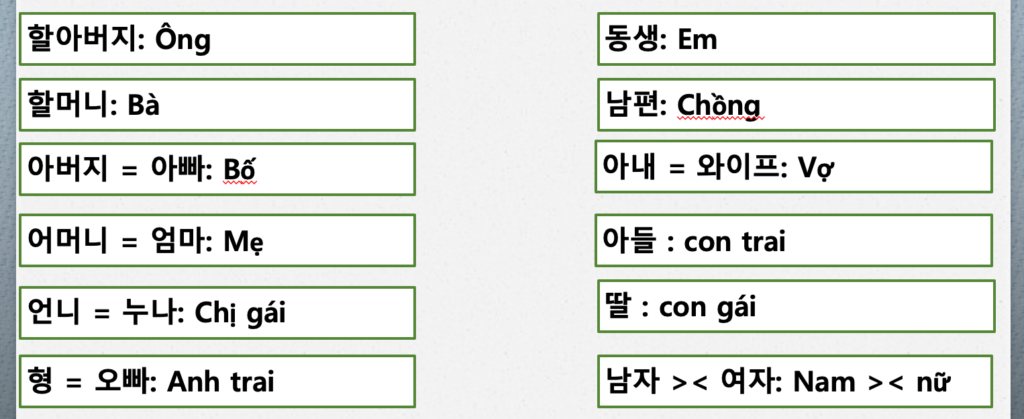Image resolution: width=1024 pixels, height=419 pixels.
Task: Click the Vietnamese word Mẹ
Action: pos(240,241)
